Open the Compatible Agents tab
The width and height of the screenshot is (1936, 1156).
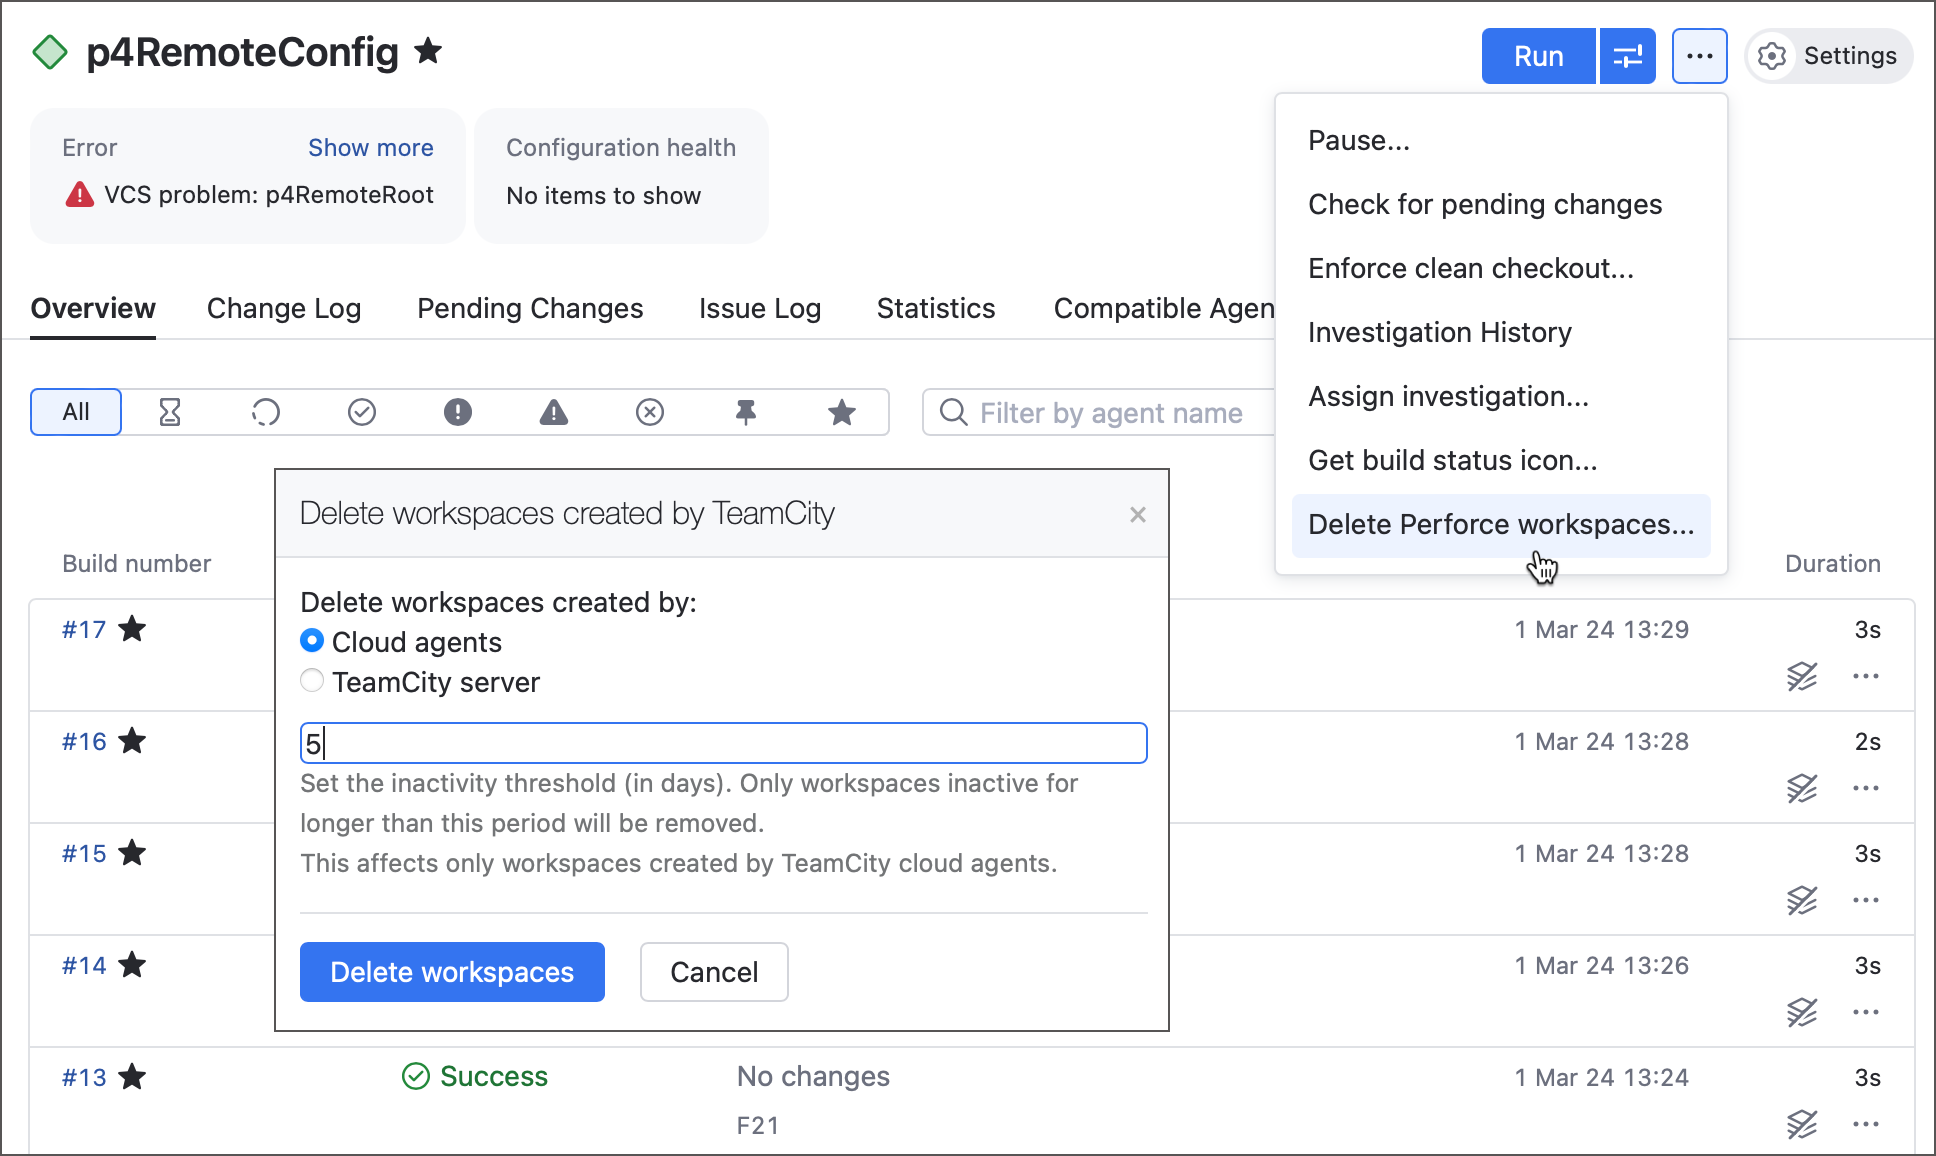pyautogui.click(x=1164, y=308)
